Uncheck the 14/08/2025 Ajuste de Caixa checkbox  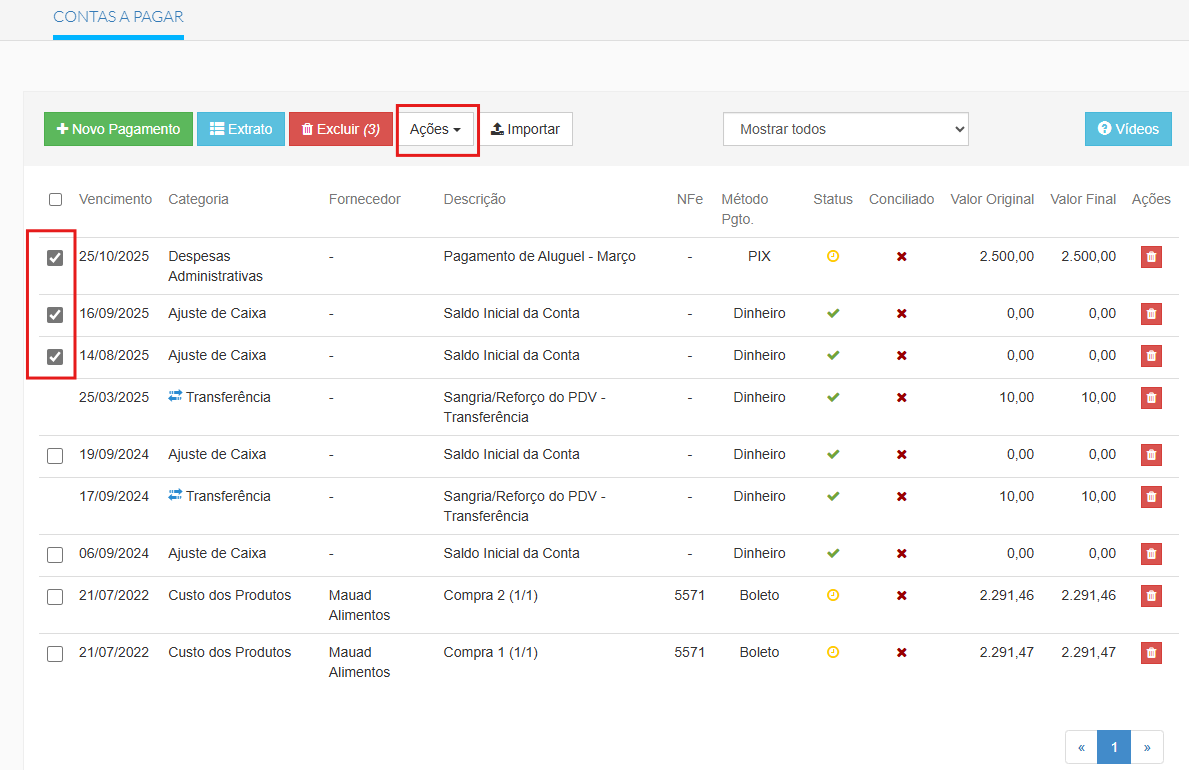coord(55,357)
